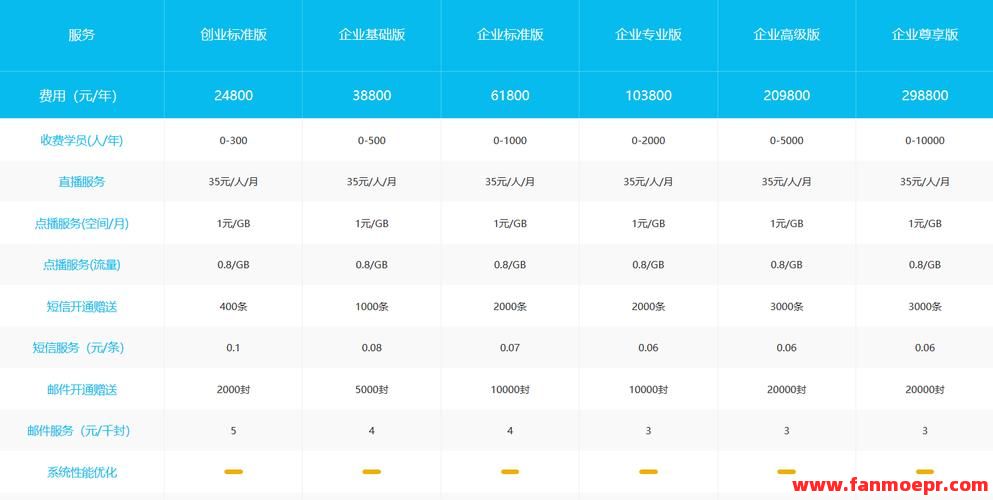Open the 短信开通赠送 row label
This screenshot has height=500, width=993.
[x=82, y=306]
